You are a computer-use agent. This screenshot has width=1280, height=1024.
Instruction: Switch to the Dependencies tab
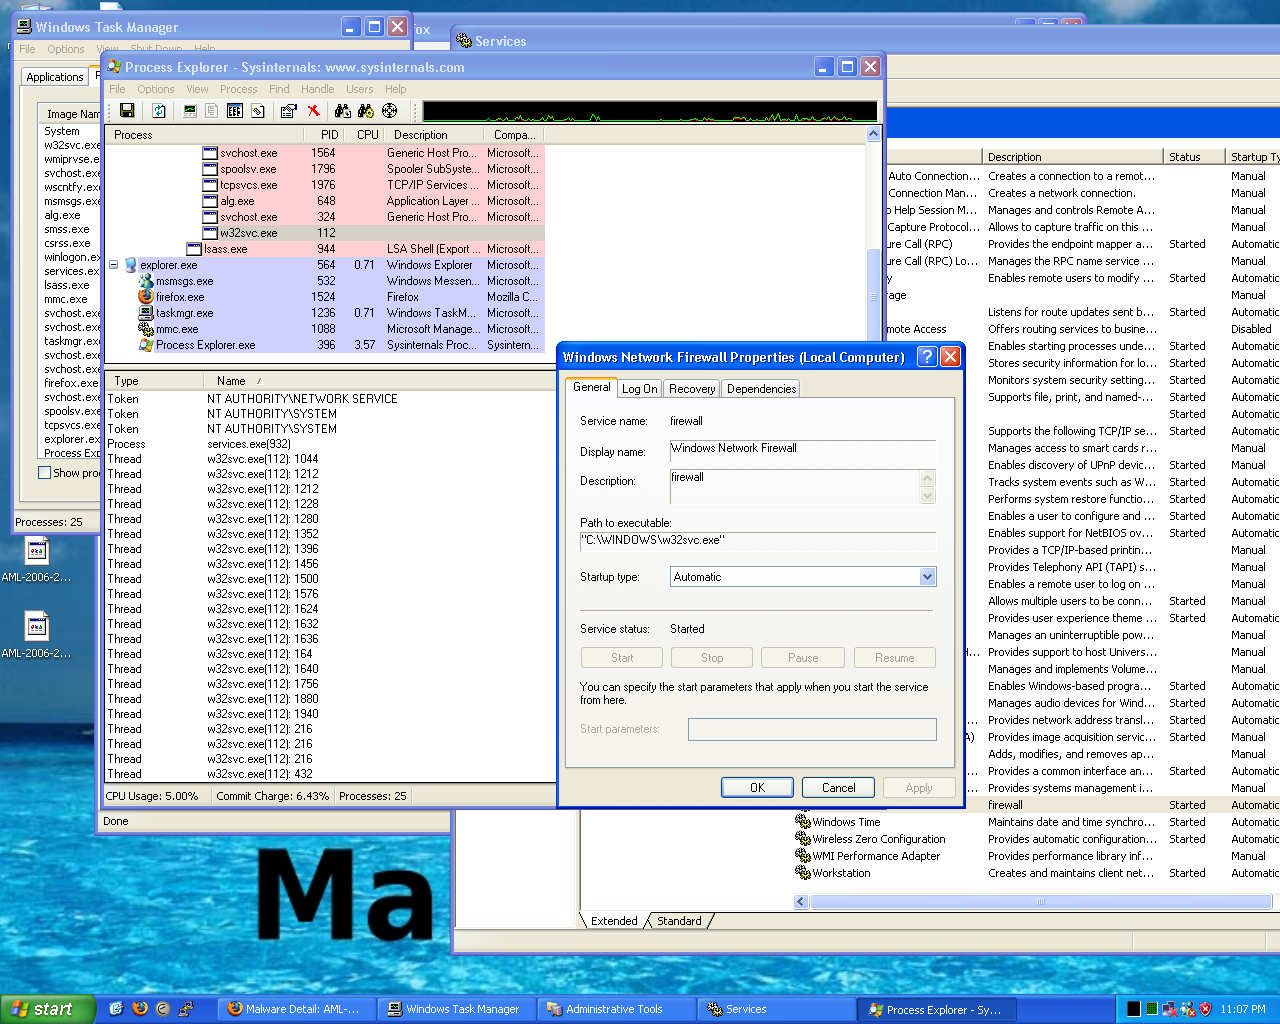pyautogui.click(x=761, y=389)
